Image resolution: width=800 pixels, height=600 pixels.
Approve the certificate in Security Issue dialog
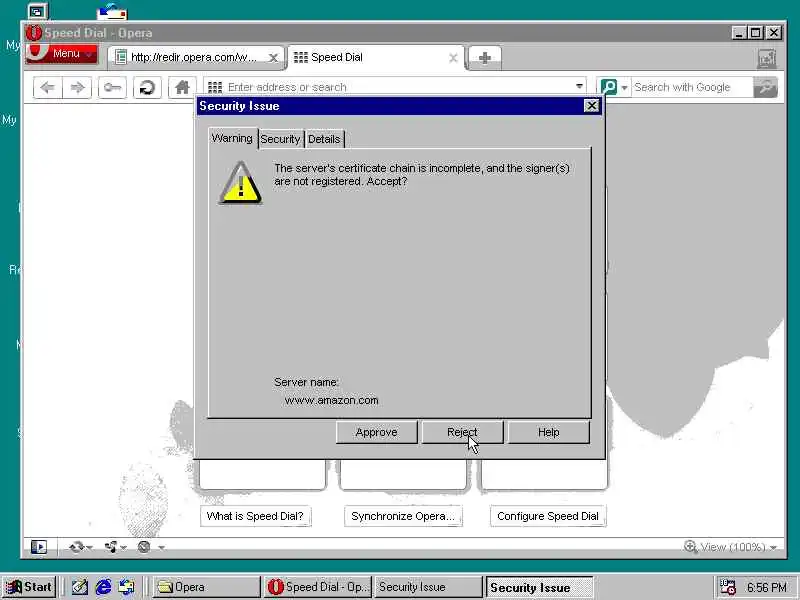(x=377, y=432)
